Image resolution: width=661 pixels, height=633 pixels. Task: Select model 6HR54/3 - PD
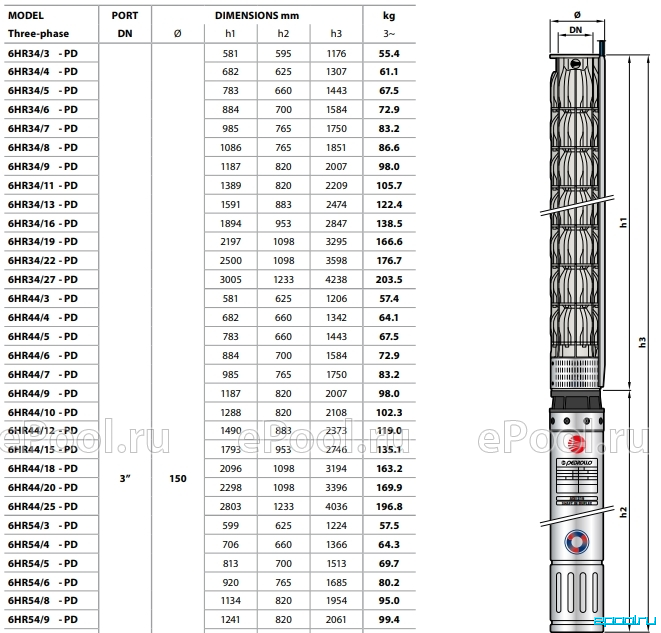coord(43,526)
